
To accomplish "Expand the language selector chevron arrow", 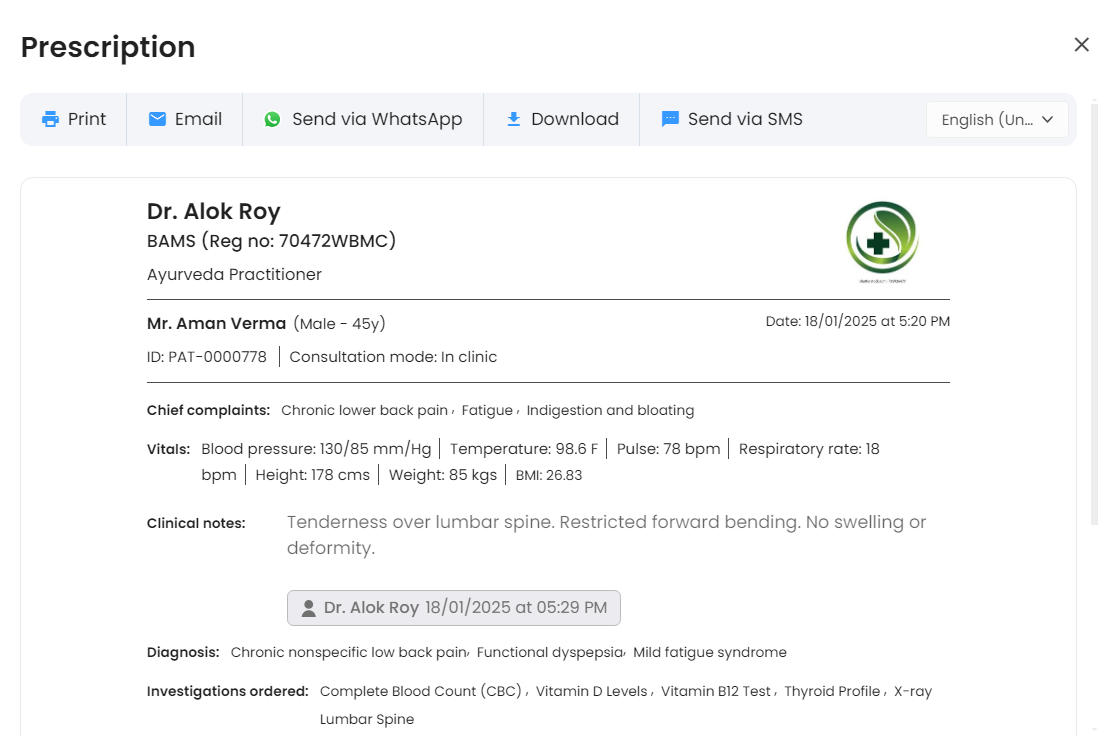I will (1048, 120).
